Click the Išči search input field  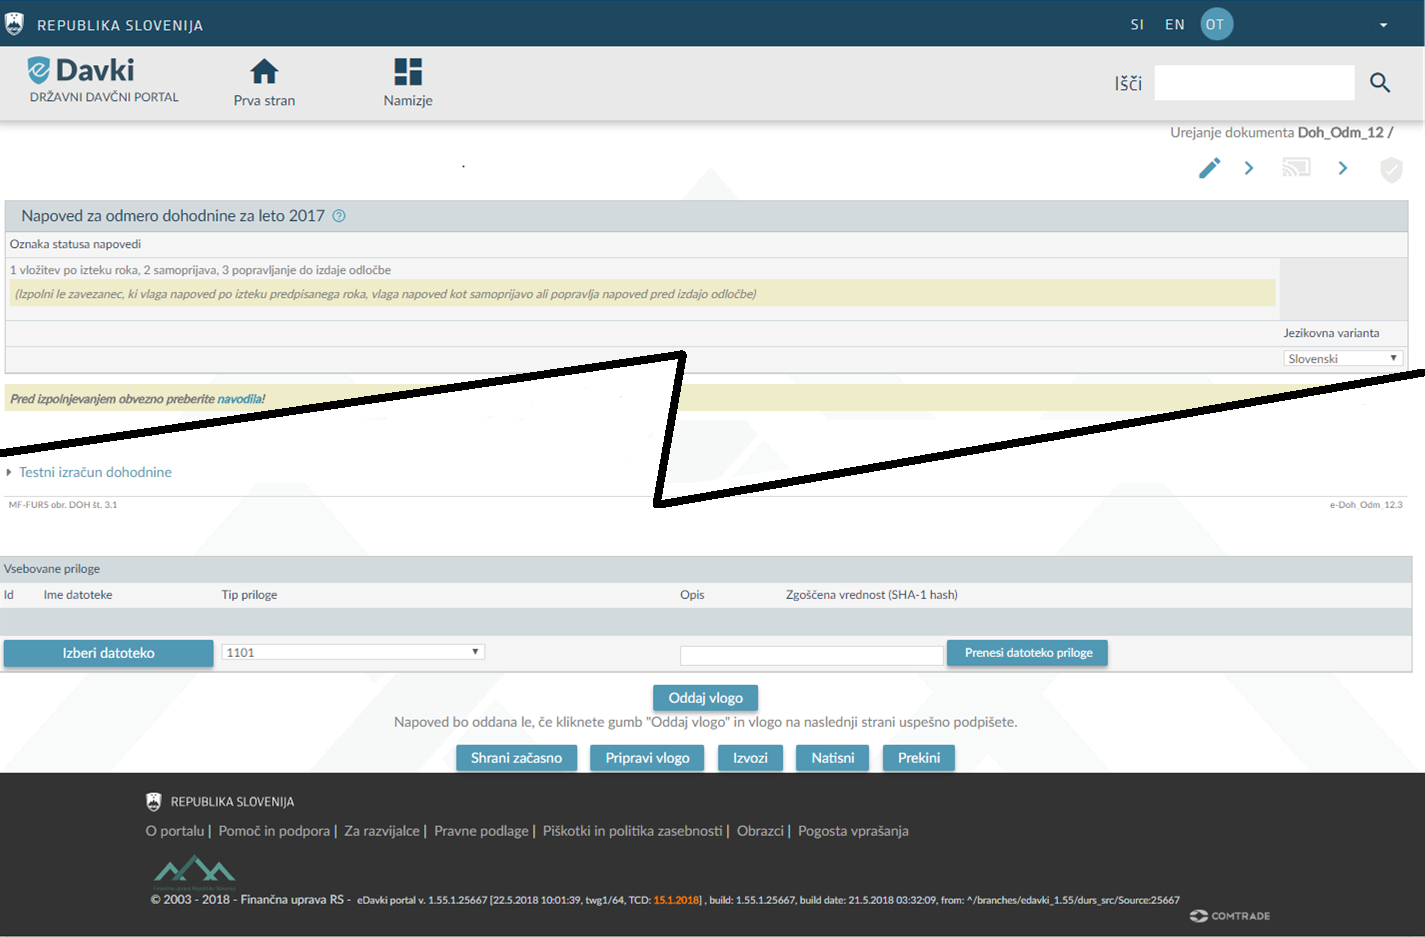1254,83
